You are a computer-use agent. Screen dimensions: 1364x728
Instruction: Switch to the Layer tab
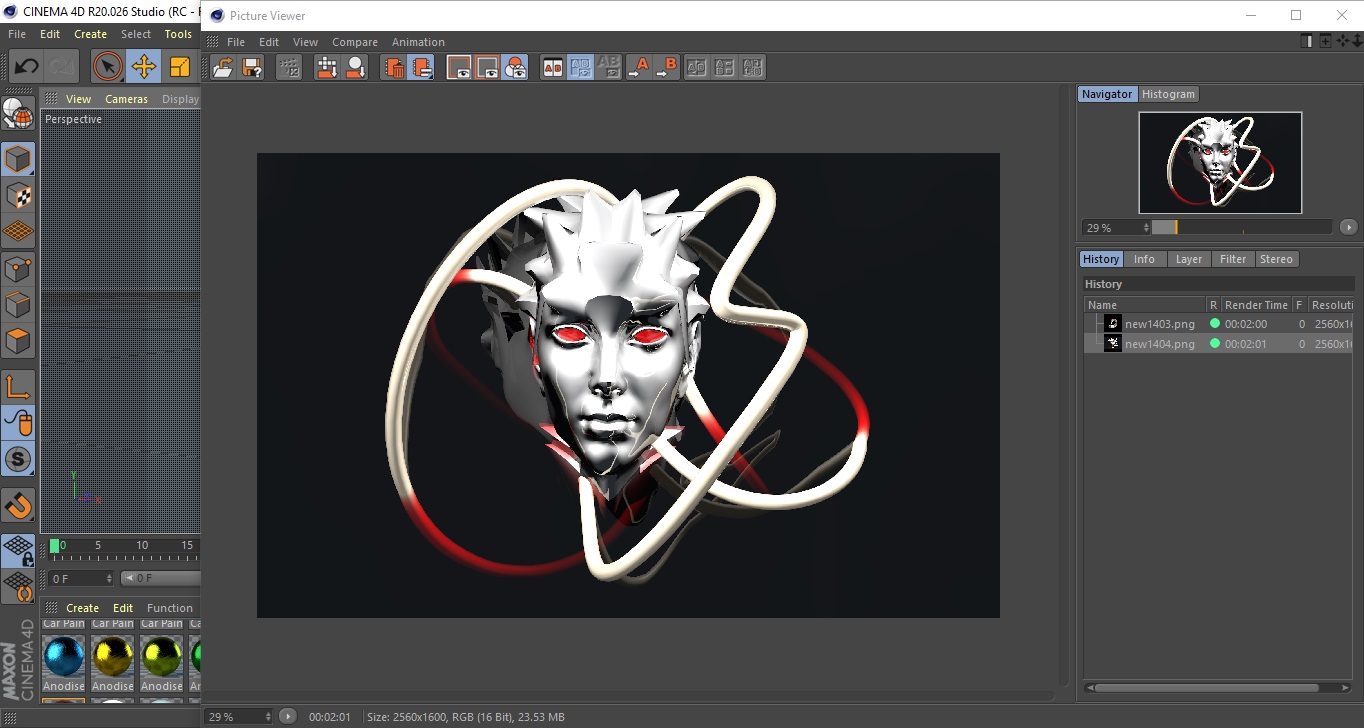1188,259
